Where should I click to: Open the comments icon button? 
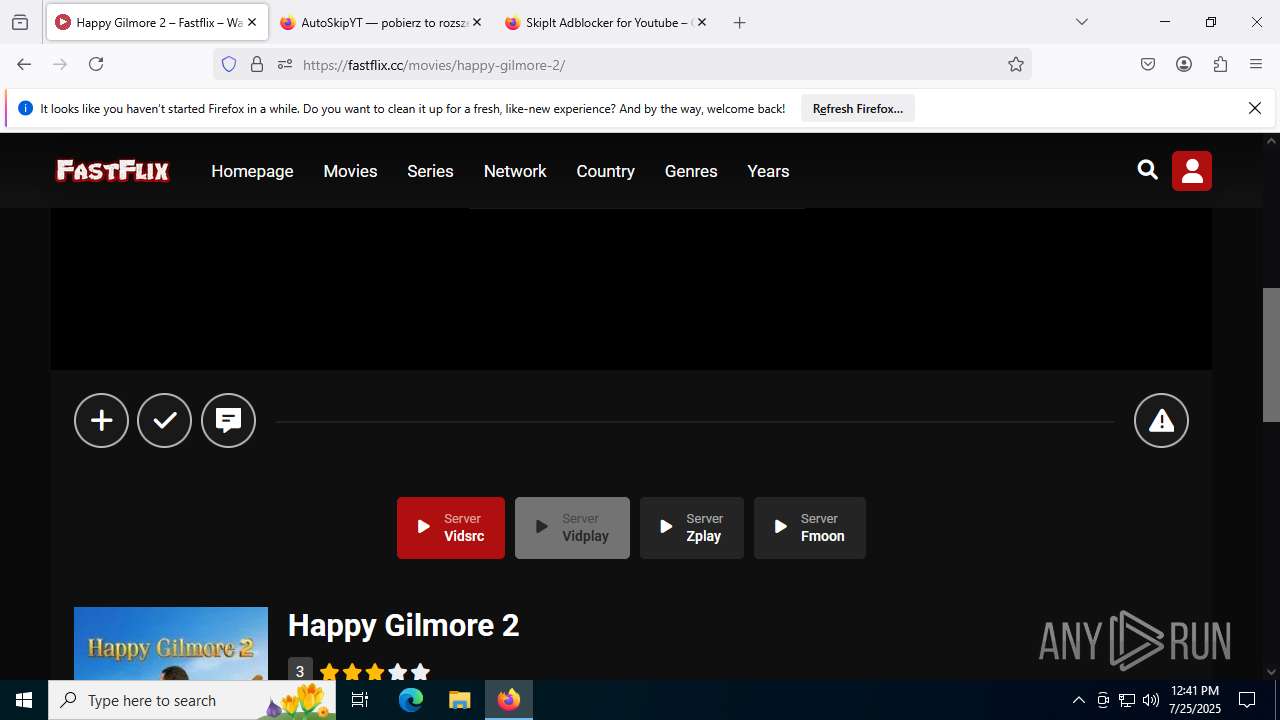[x=228, y=420]
